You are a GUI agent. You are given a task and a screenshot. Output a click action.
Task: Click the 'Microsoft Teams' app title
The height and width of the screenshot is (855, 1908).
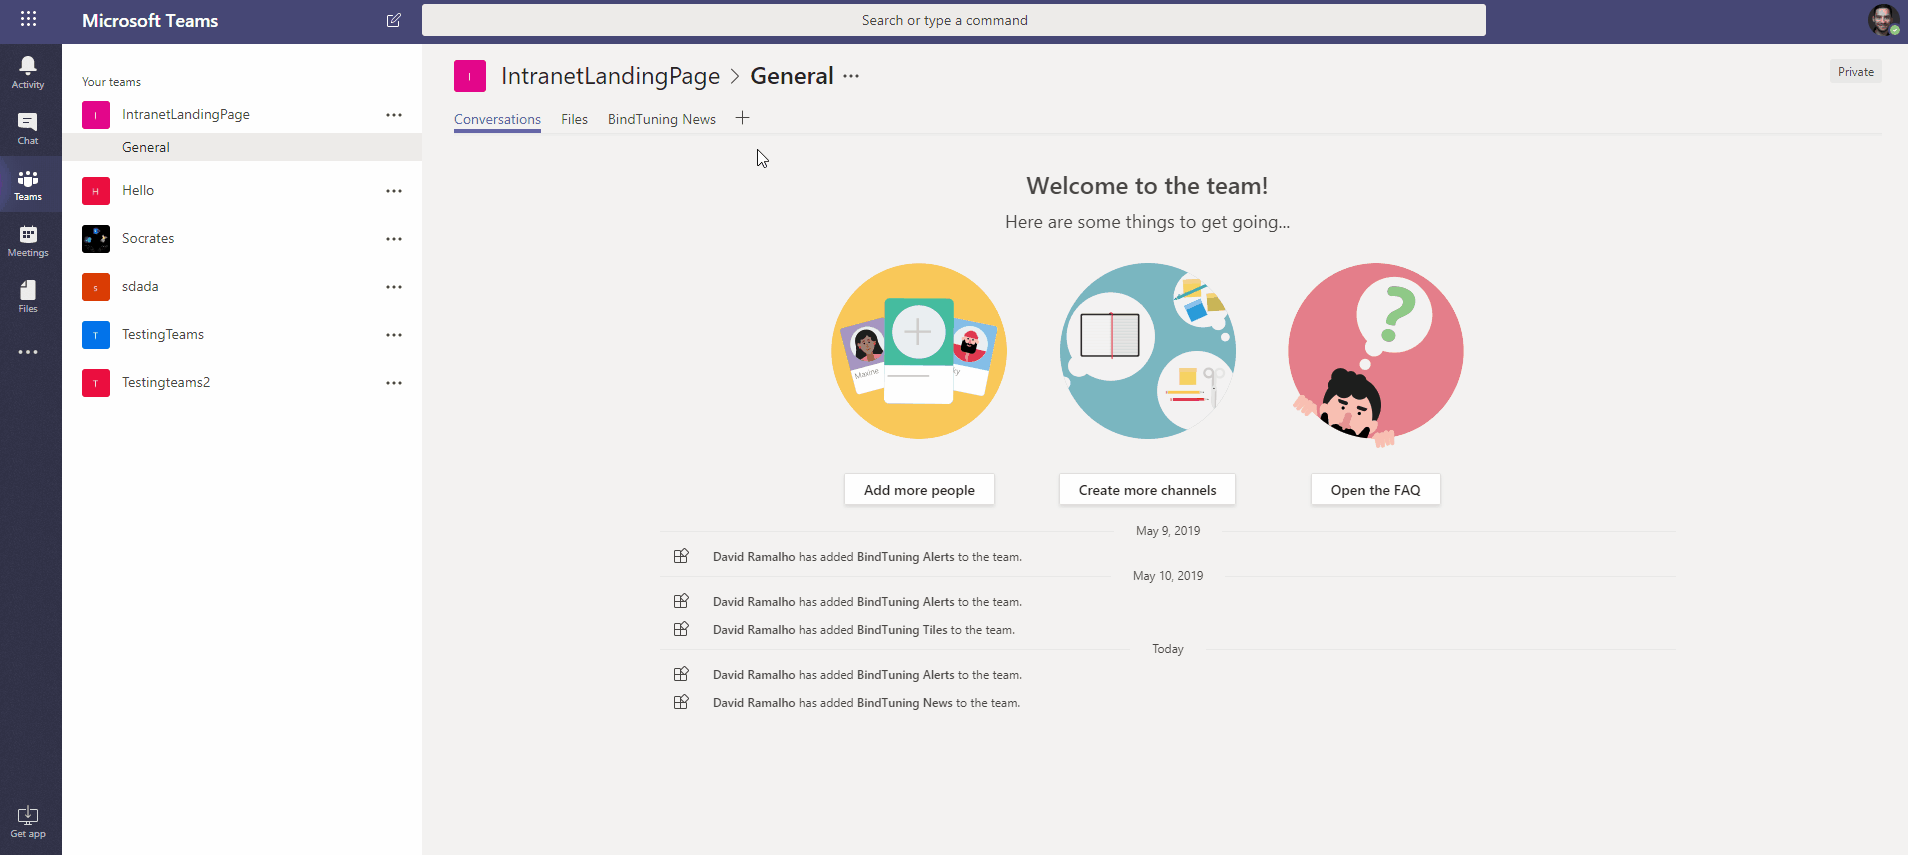coord(150,20)
